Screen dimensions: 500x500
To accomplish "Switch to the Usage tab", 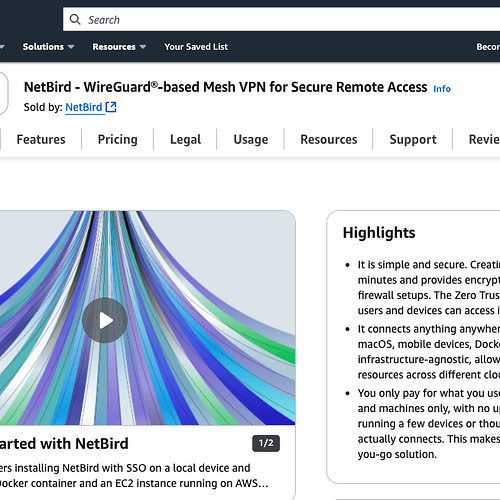I will pos(251,139).
